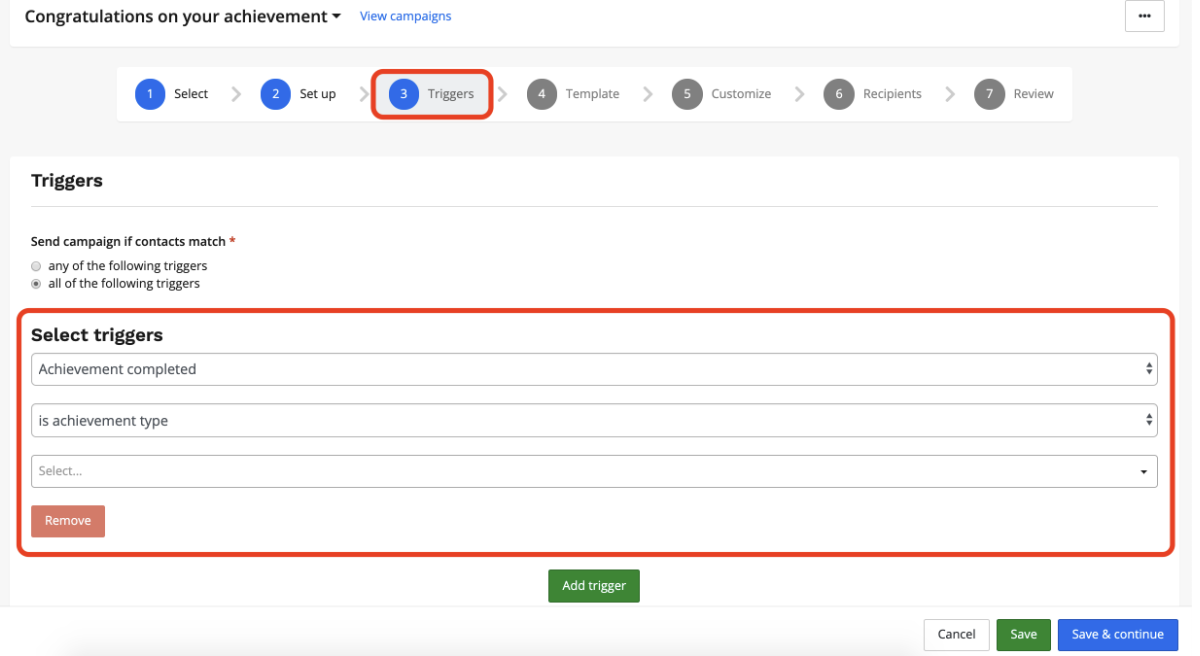This screenshot has height=656, width=1200.
Task: Expand the 'Select...' achievement type combo box
Action: [594, 471]
